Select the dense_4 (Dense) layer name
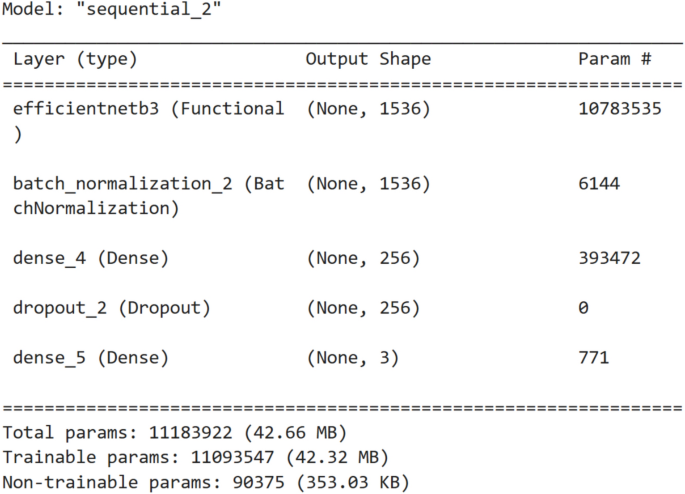Image resolution: width=685 pixels, height=494 pixels. pos(91,259)
